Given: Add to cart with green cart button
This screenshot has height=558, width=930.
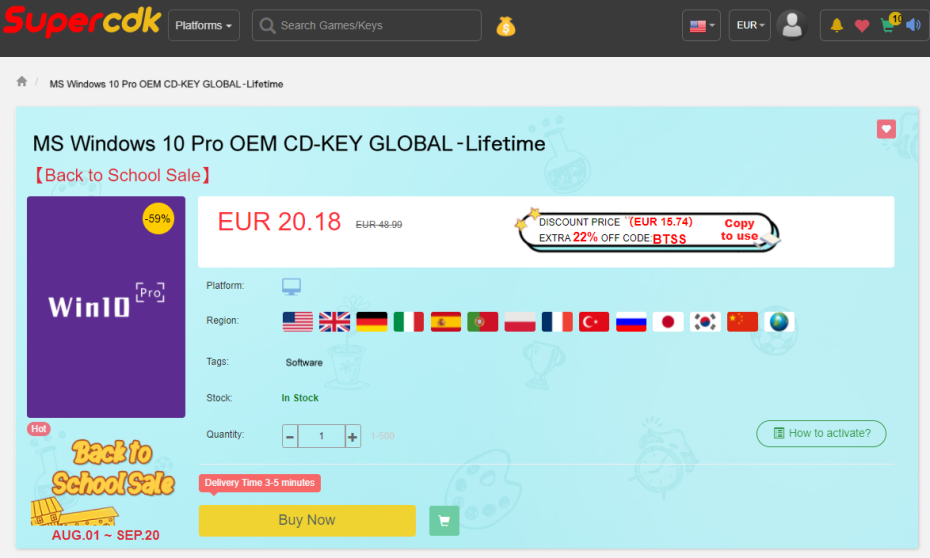Looking at the screenshot, I should 444,521.
